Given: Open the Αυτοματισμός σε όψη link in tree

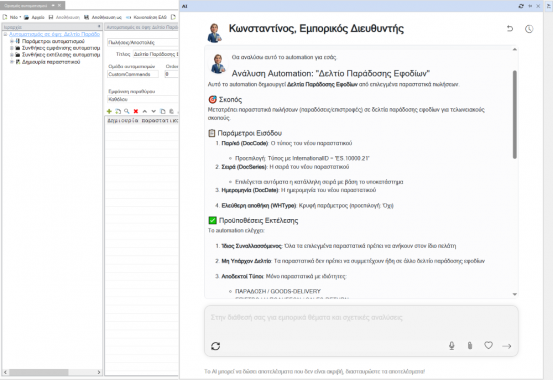Looking at the screenshot, I should point(54,34).
